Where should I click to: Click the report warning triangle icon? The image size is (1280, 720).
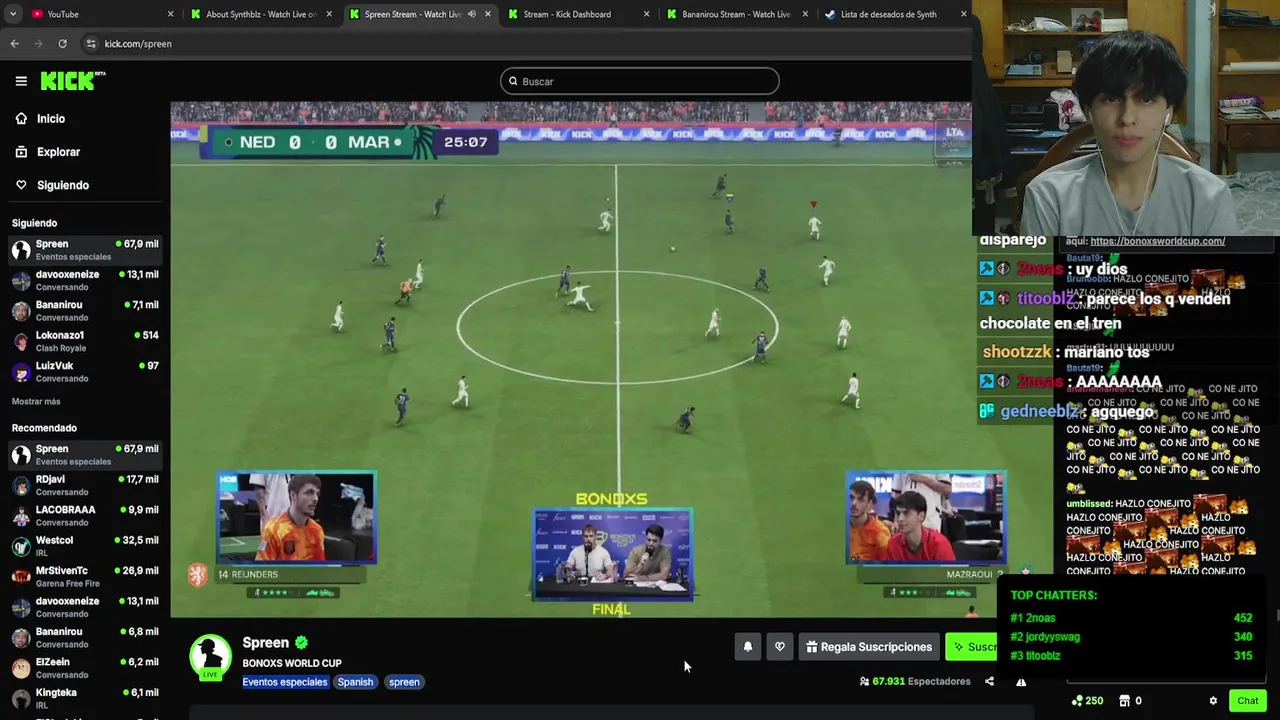1021,682
